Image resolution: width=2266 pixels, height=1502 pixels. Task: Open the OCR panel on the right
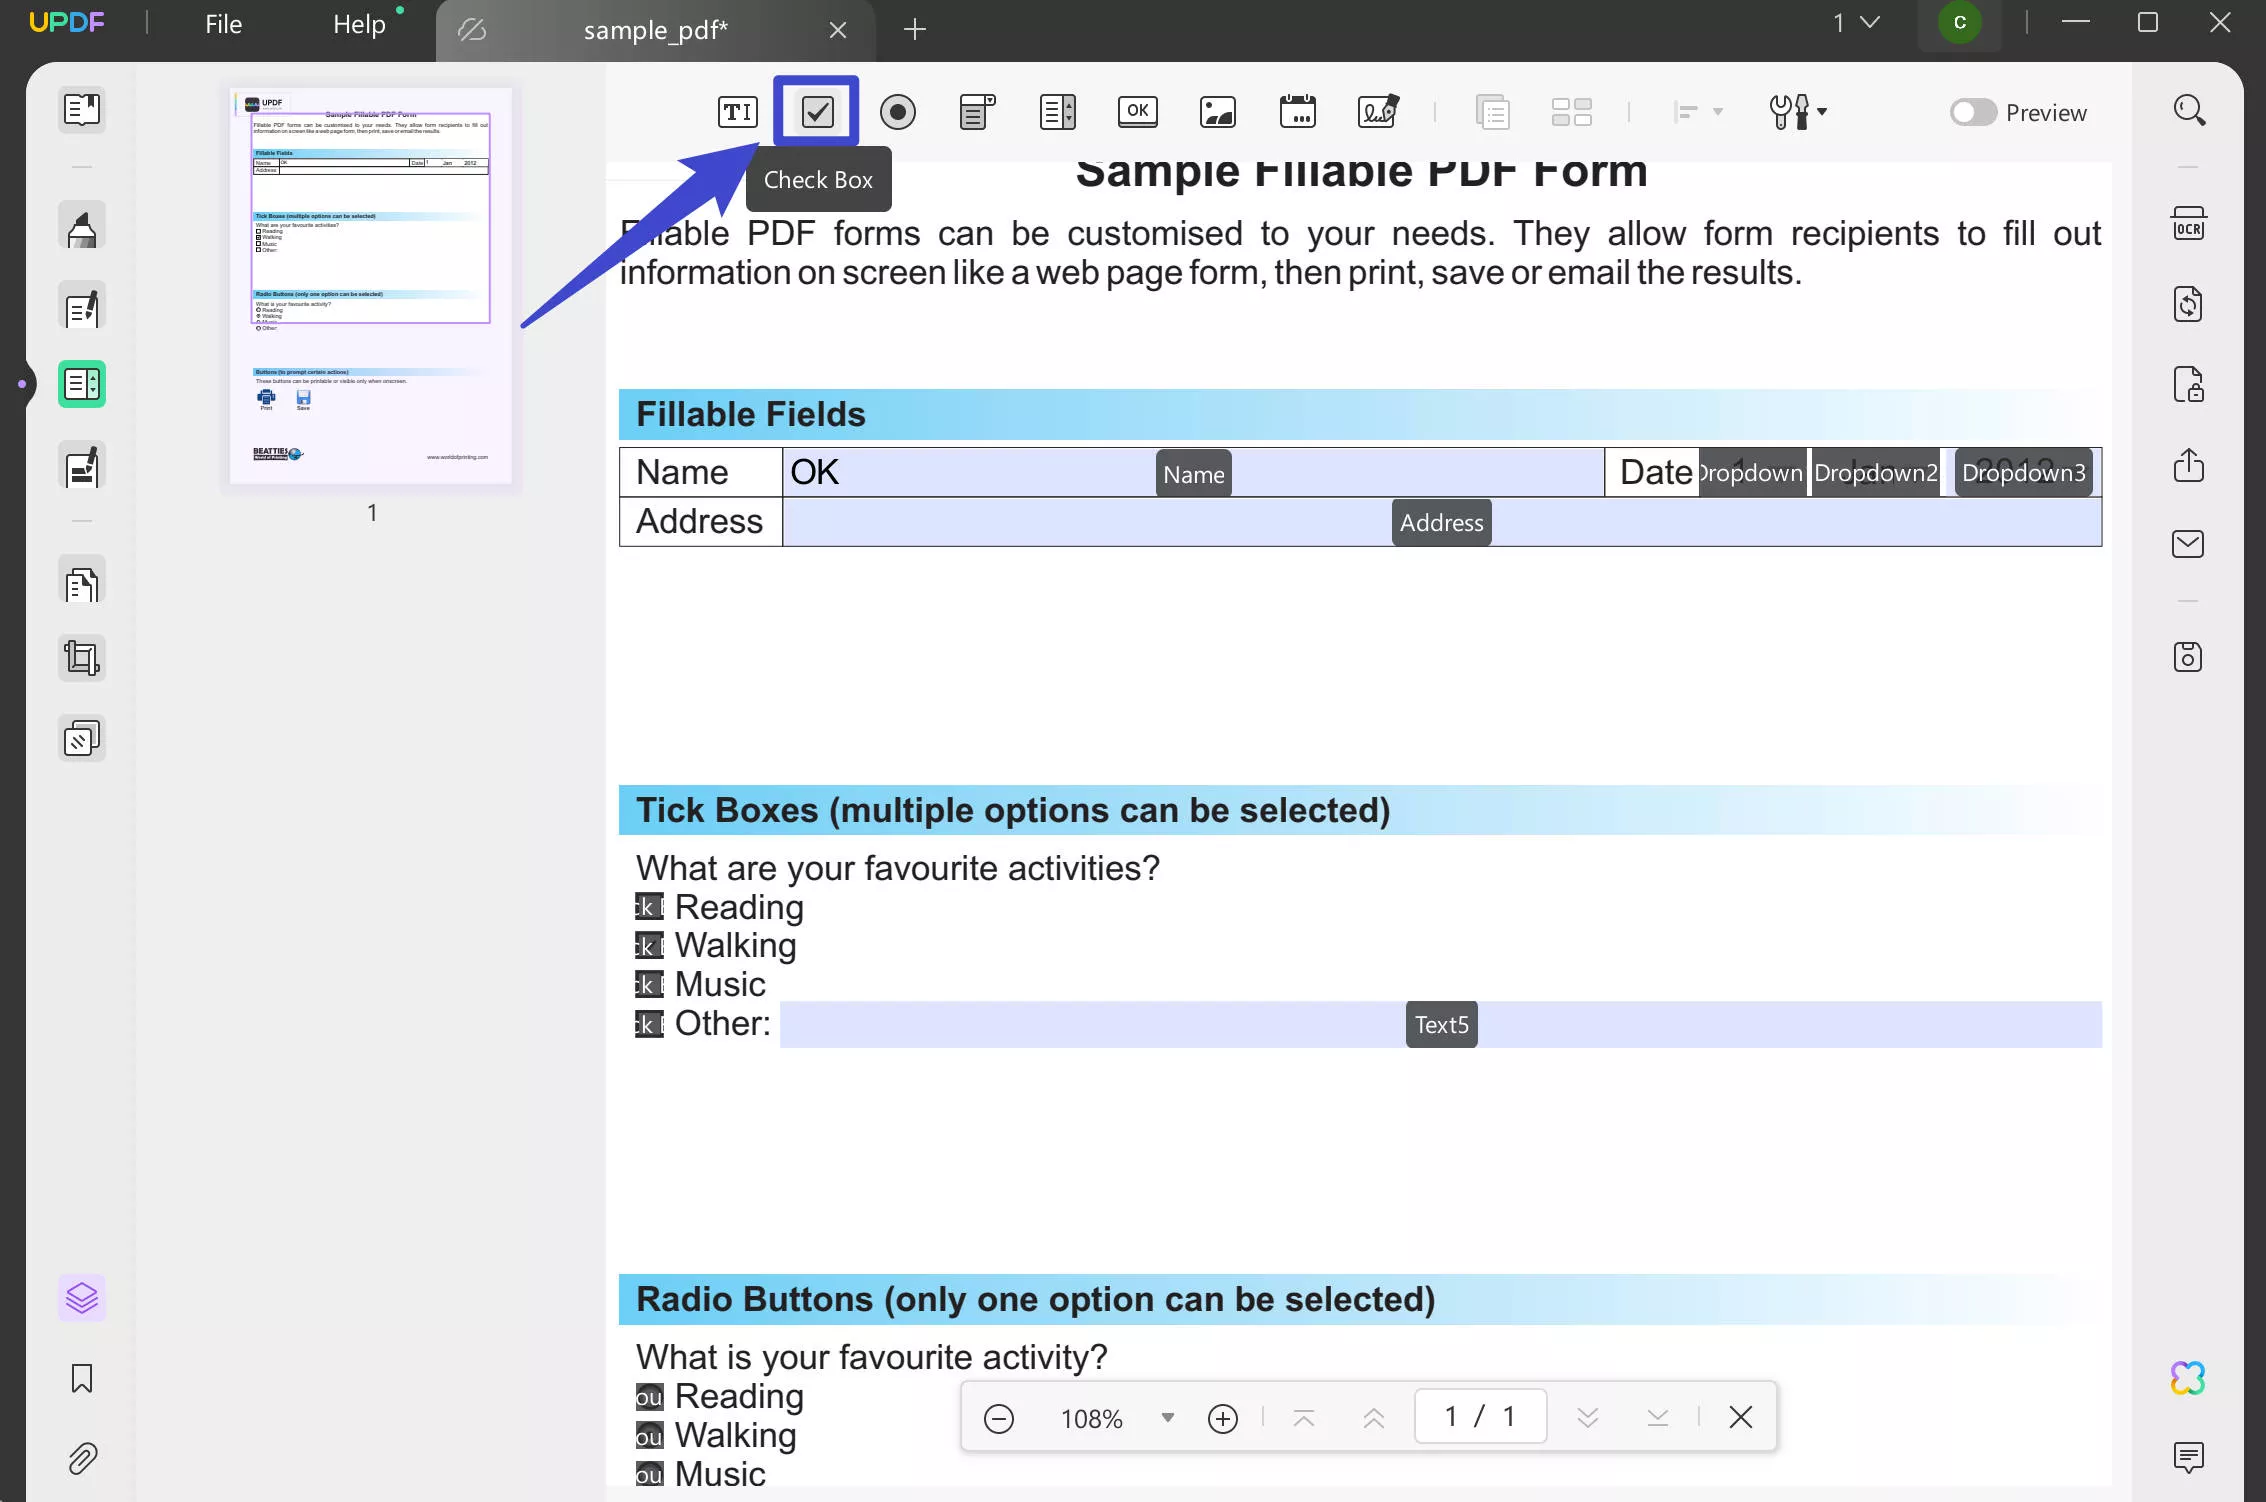point(2188,223)
